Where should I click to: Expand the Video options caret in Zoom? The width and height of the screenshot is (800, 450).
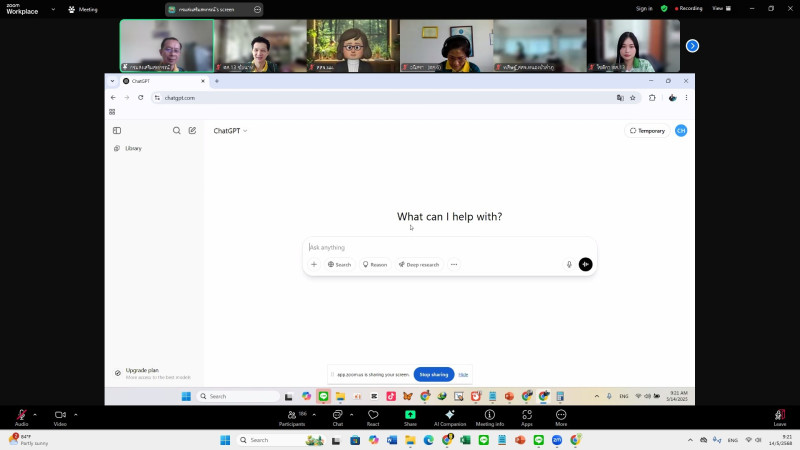[x=76, y=414]
